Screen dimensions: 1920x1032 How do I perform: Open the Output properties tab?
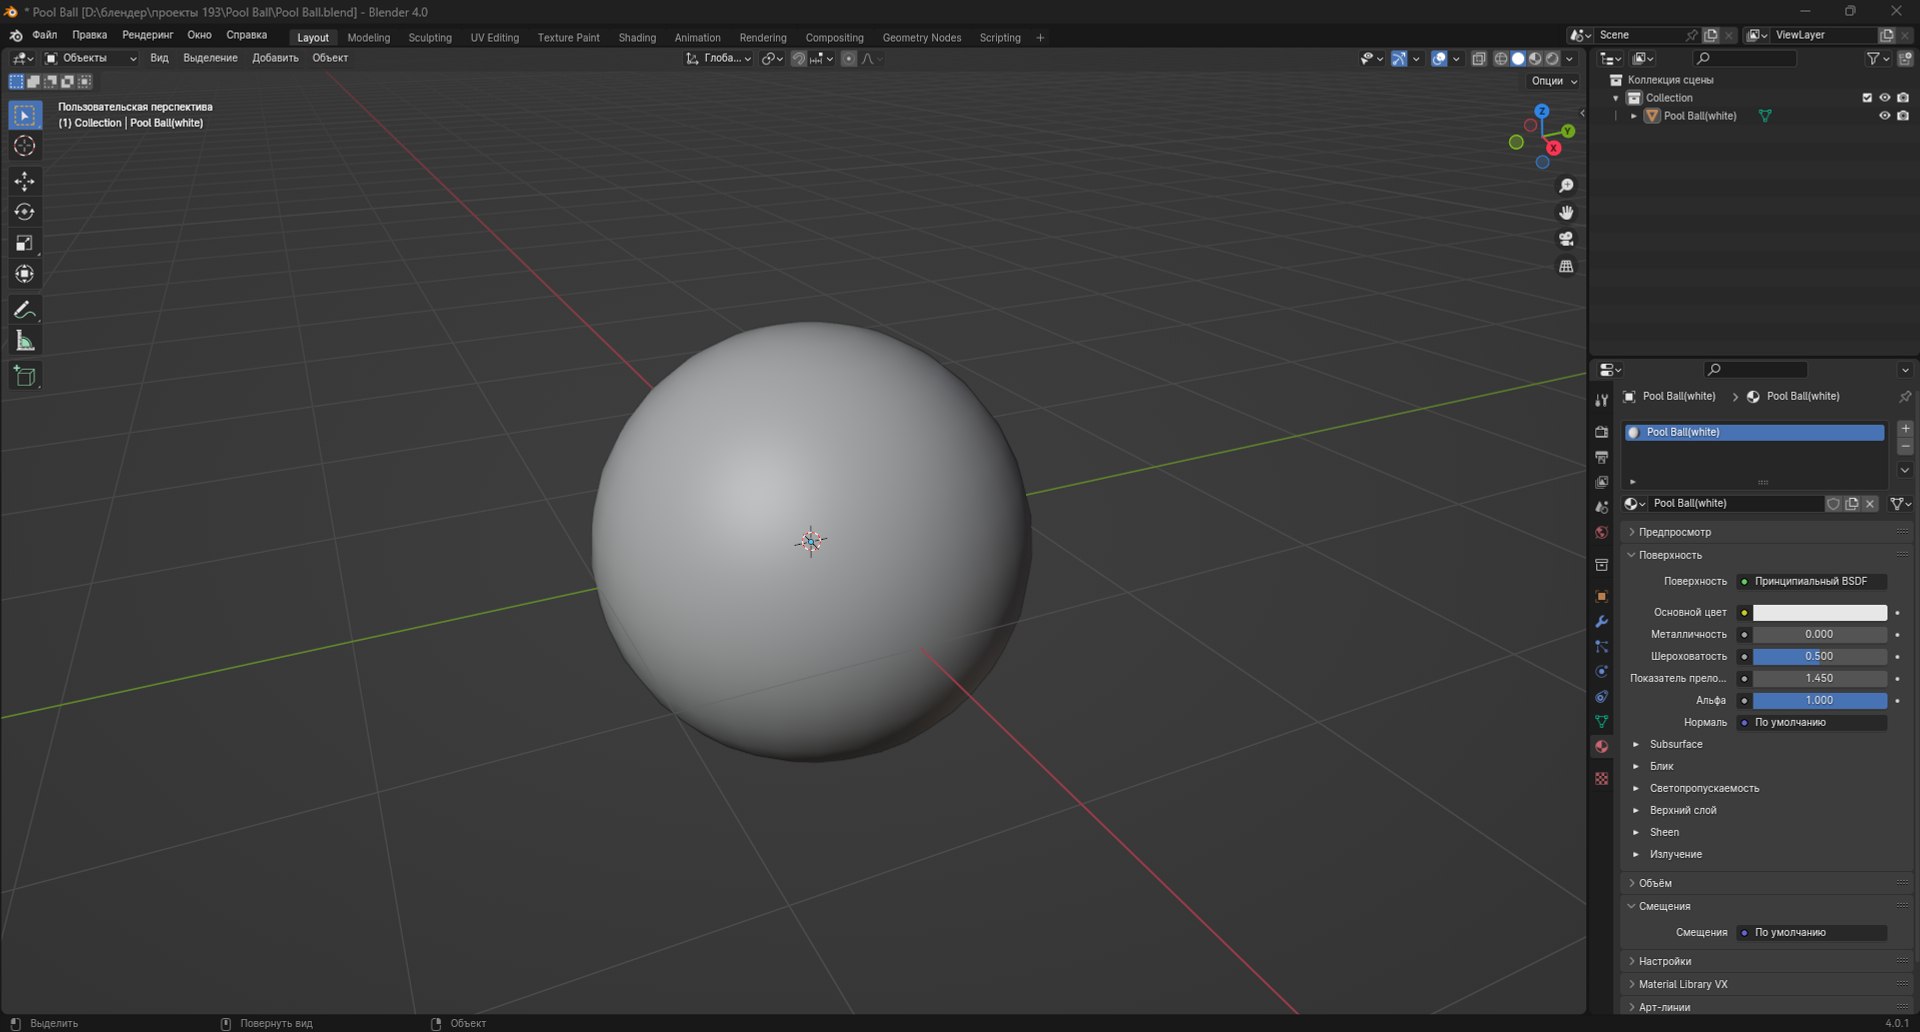tap(1601, 457)
